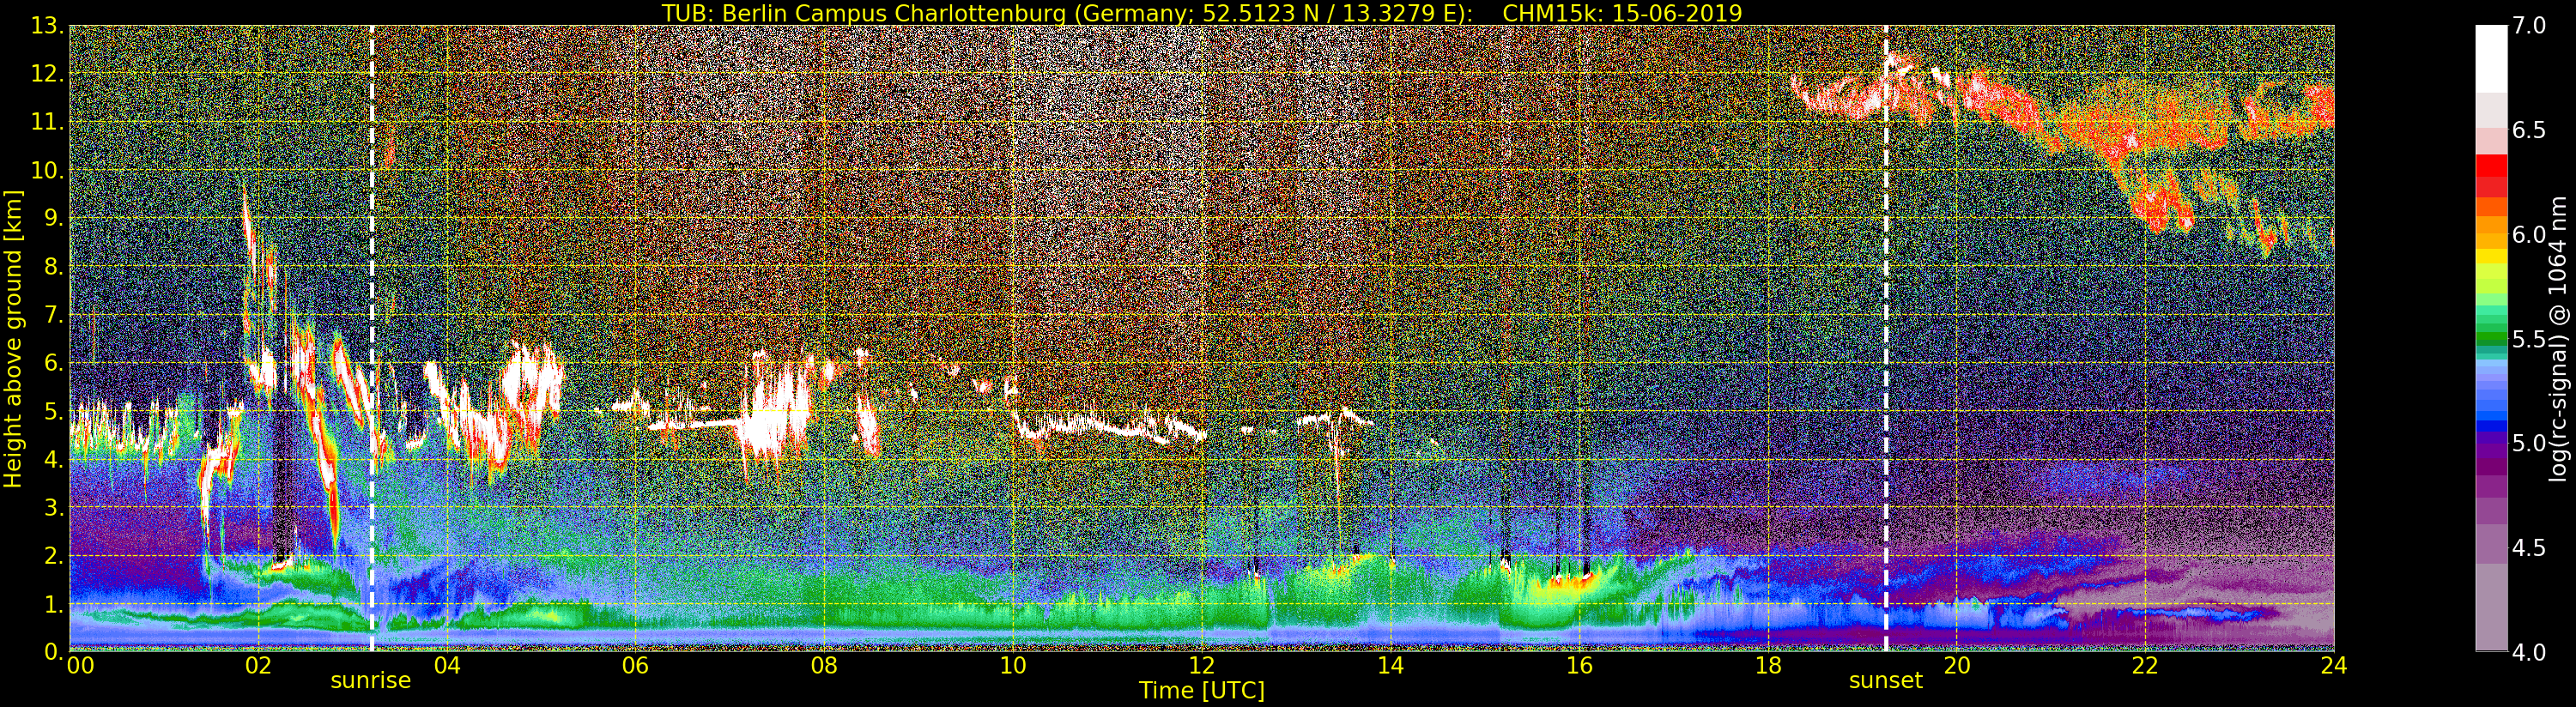Image resolution: width=2576 pixels, height=707 pixels.
Task: Click the colorbar tick label '6.0'
Action: click(x=2529, y=235)
